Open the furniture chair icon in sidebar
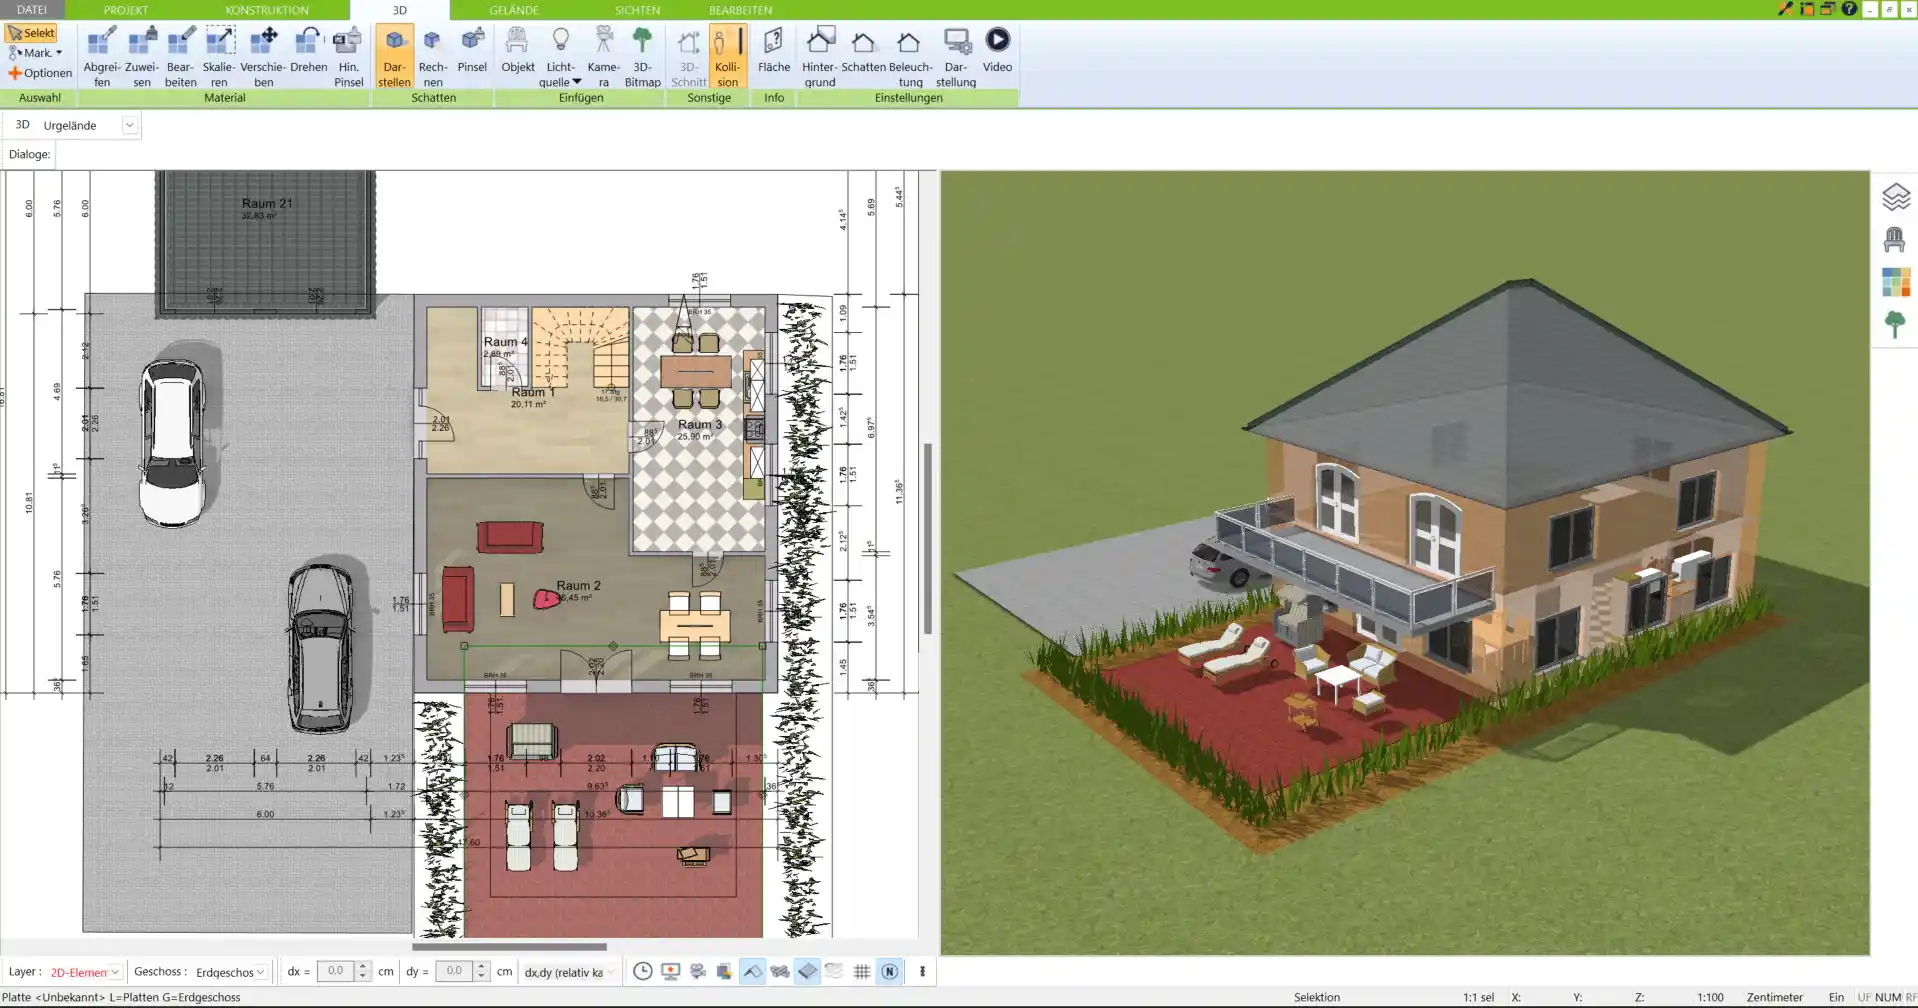This screenshot has height=1008, width=1918. pos(1895,240)
